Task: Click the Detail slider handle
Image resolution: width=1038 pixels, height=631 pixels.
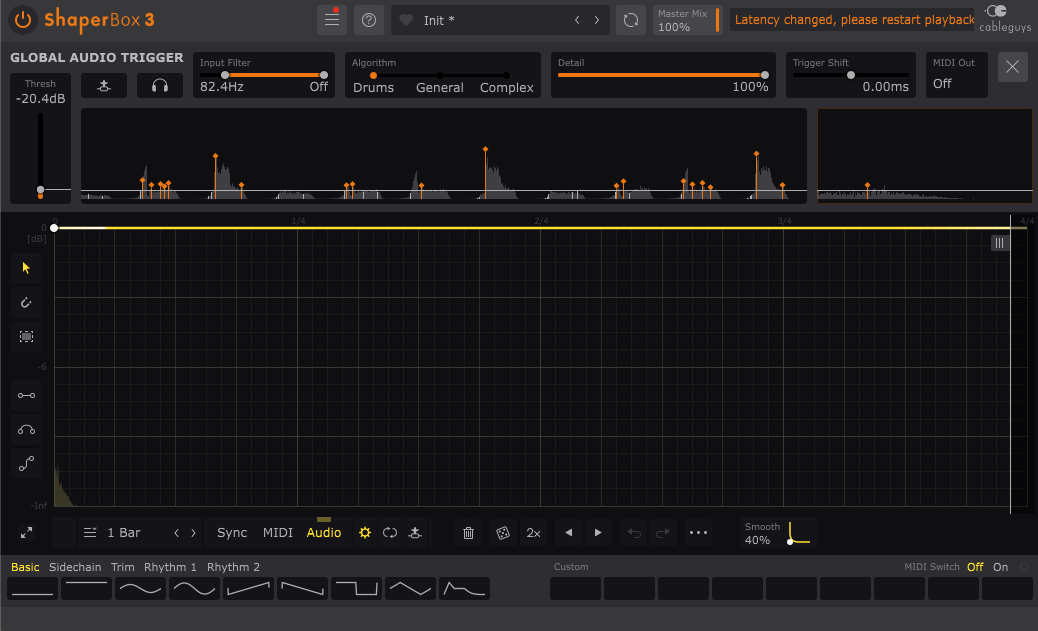Action: coord(765,75)
